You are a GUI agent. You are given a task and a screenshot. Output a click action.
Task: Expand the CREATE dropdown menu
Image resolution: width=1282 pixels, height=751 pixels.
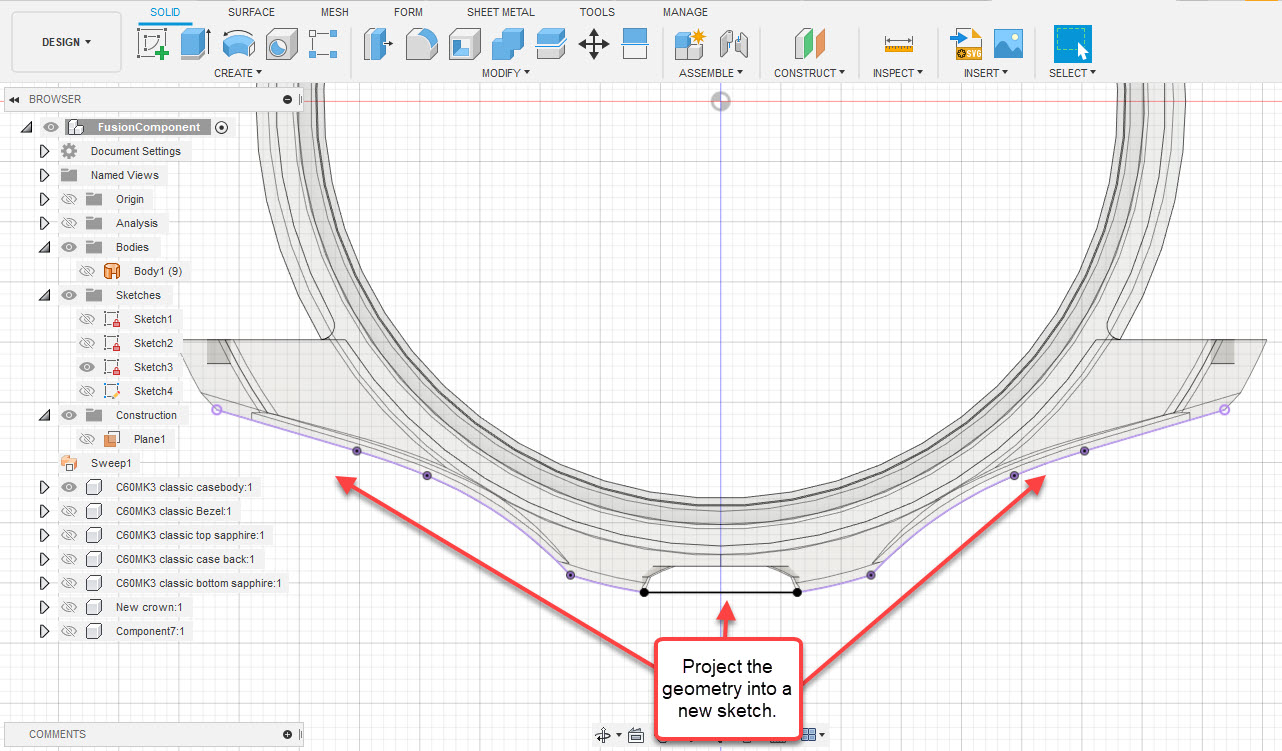pyautogui.click(x=238, y=72)
